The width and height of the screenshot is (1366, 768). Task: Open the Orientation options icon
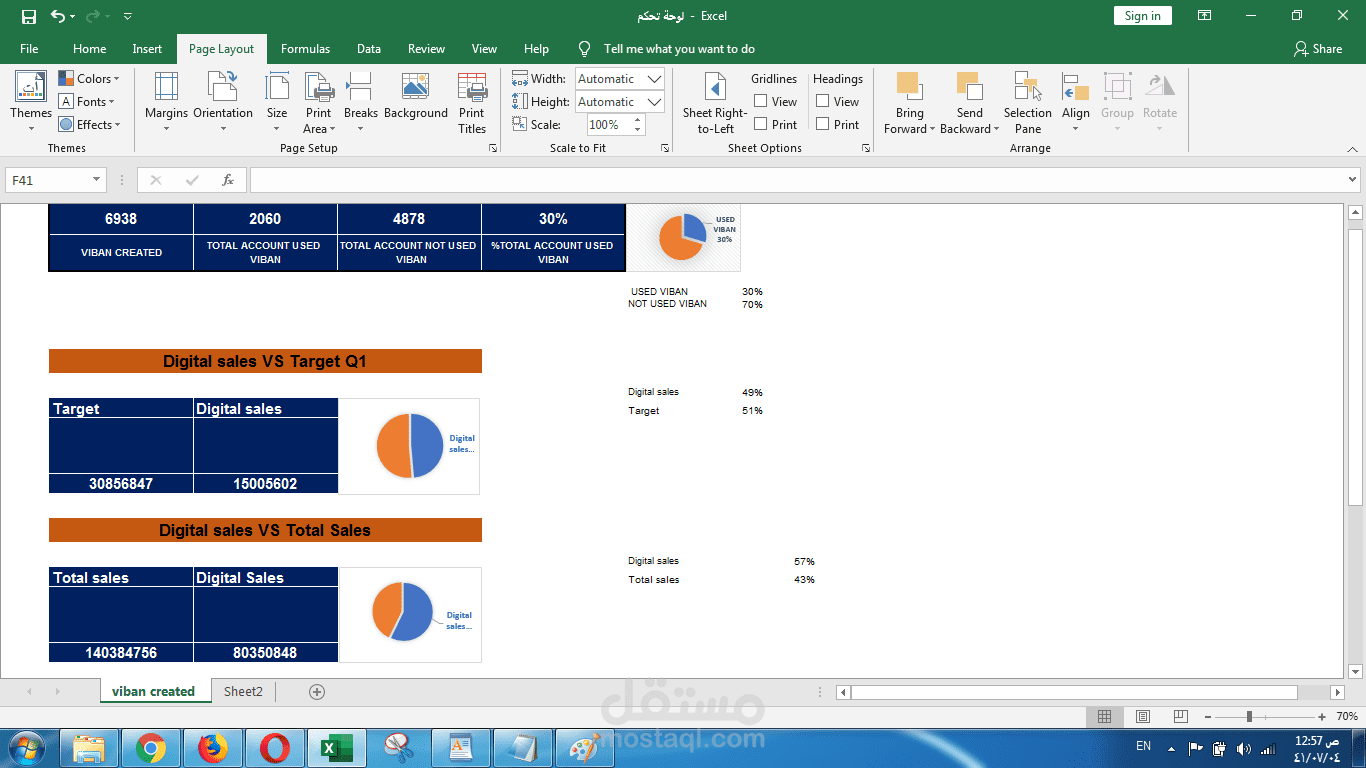[223, 87]
